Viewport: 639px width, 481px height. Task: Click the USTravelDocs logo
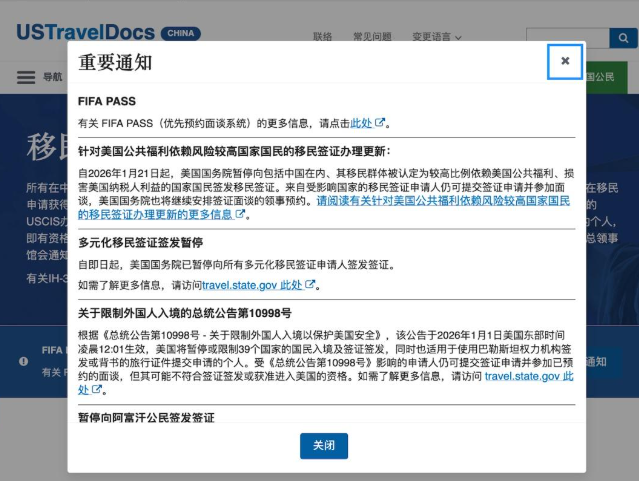pyautogui.click(x=84, y=32)
